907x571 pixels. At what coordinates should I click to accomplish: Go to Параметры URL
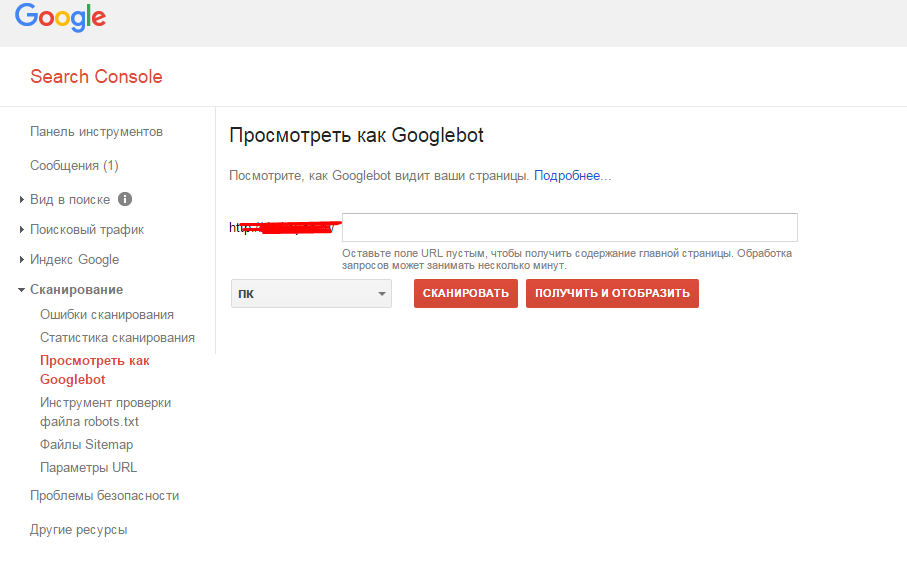point(88,467)
